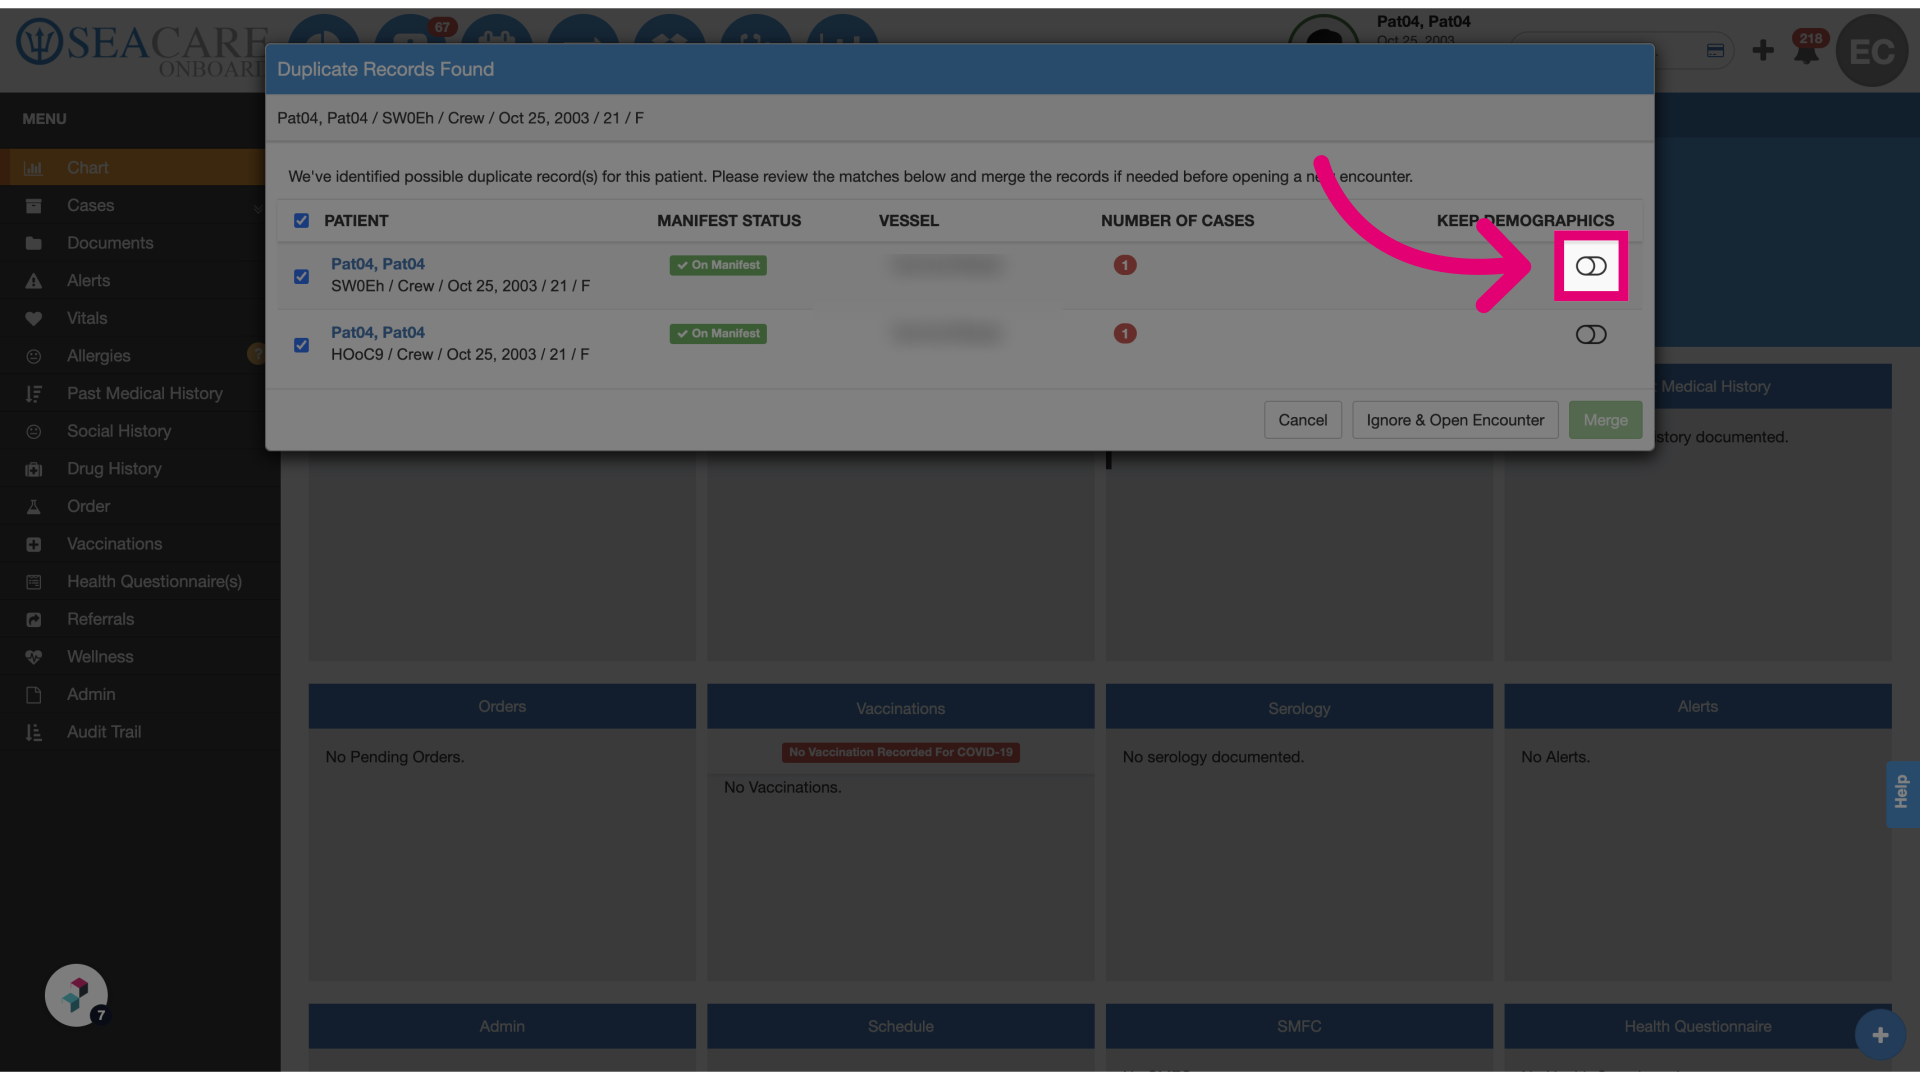Open notifications bell with 218 badge
Viewport: 1920px width, 1080px height.
click(x=1807, y=50)
